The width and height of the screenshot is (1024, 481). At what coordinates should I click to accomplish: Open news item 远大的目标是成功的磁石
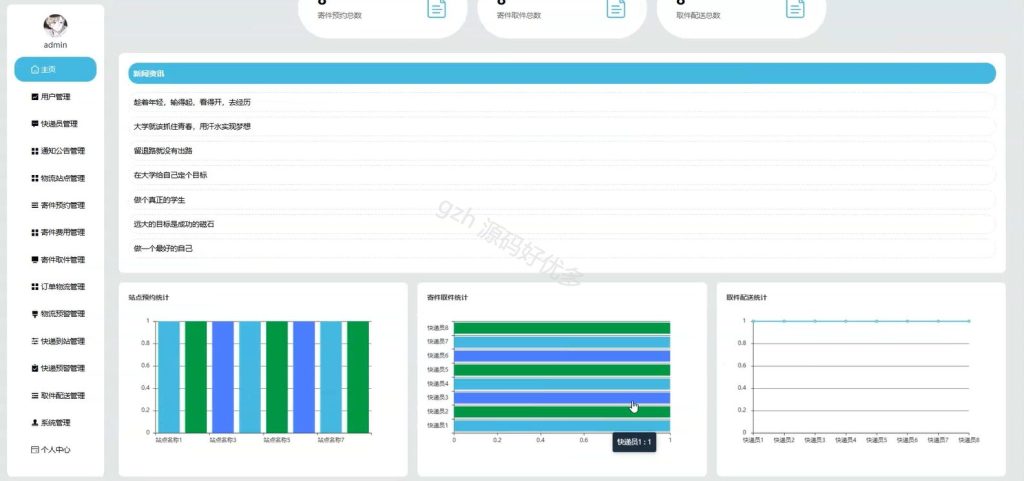(562, 224)
